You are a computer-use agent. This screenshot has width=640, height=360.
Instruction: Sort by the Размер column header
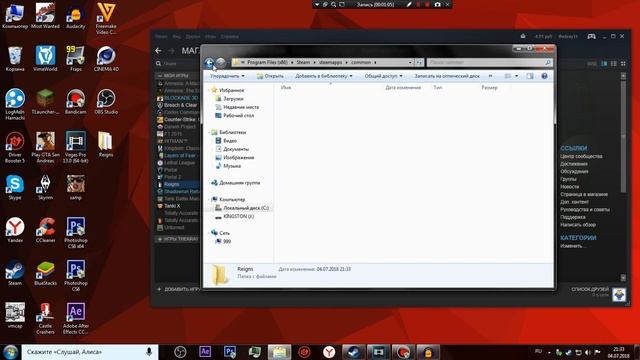489,87
